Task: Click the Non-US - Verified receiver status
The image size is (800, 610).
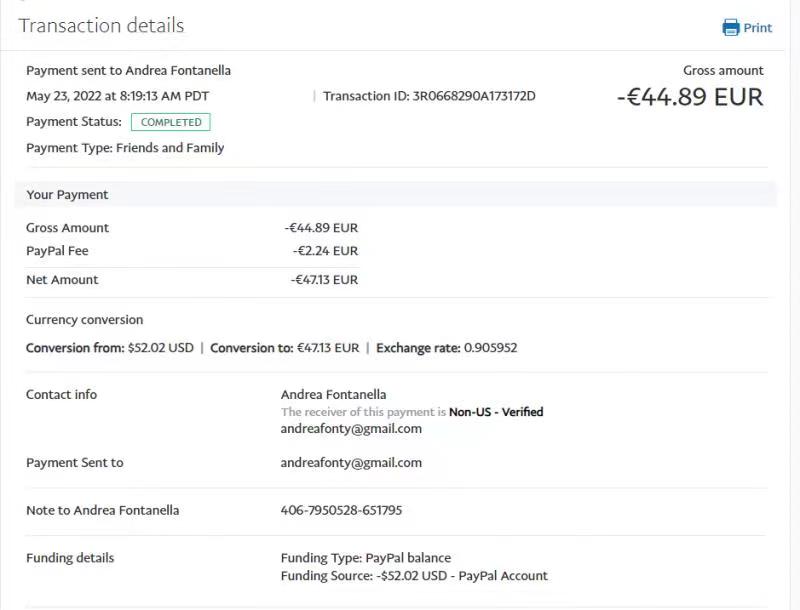Action: pos(496,411)
